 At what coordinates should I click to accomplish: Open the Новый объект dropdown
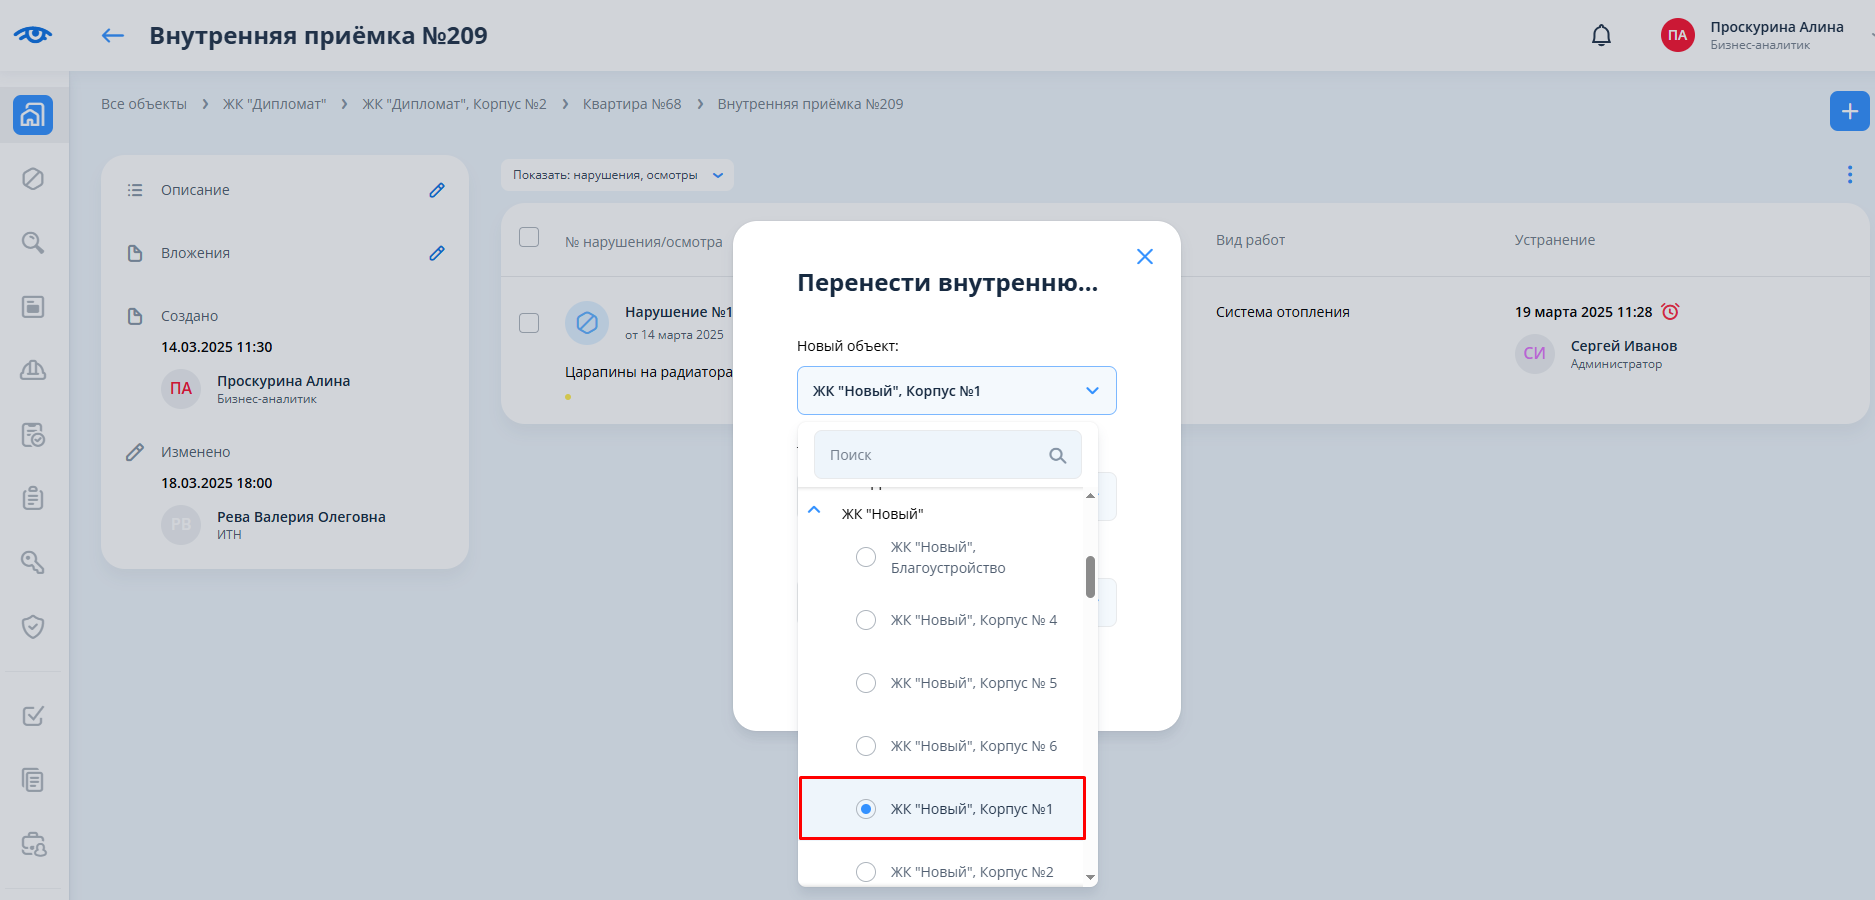click(x=956, y=391)
